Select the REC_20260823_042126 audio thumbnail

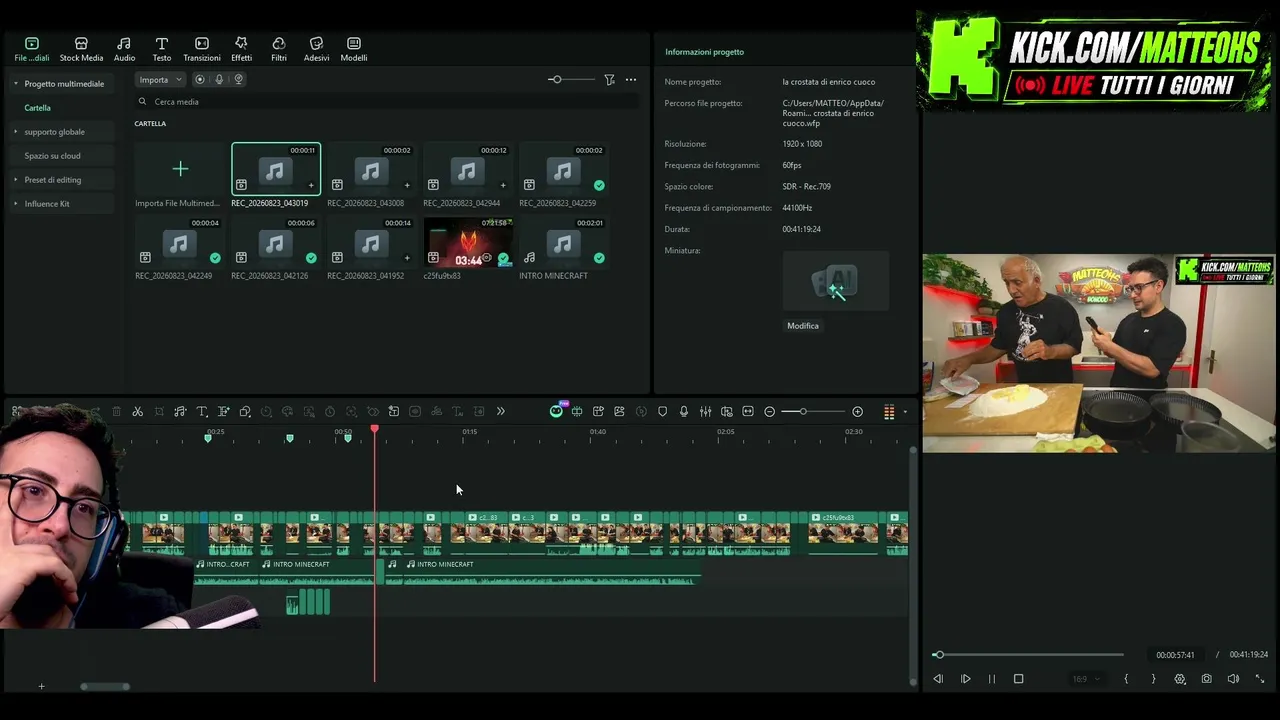(275, 242)
